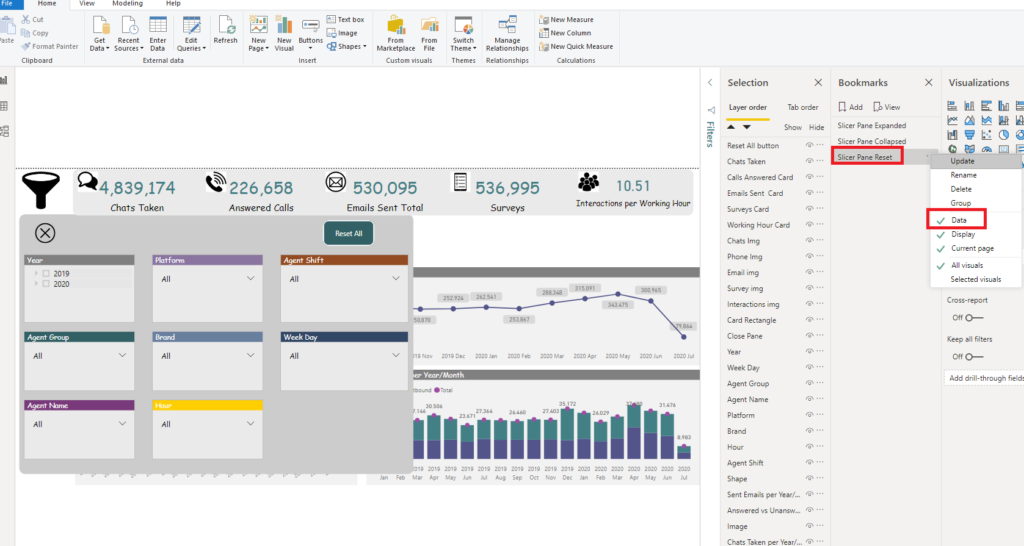This screenshot has width=1024, height=546.
Task: Open the Week Day slicer dropdown
Action: (396, 356)
